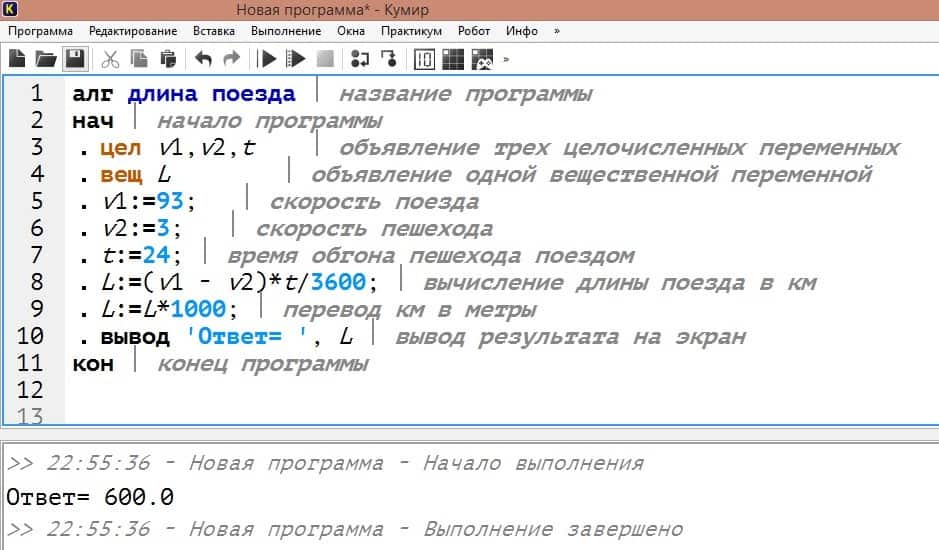
Task: Click keyword кон on line 11
Action: [93, 363]
